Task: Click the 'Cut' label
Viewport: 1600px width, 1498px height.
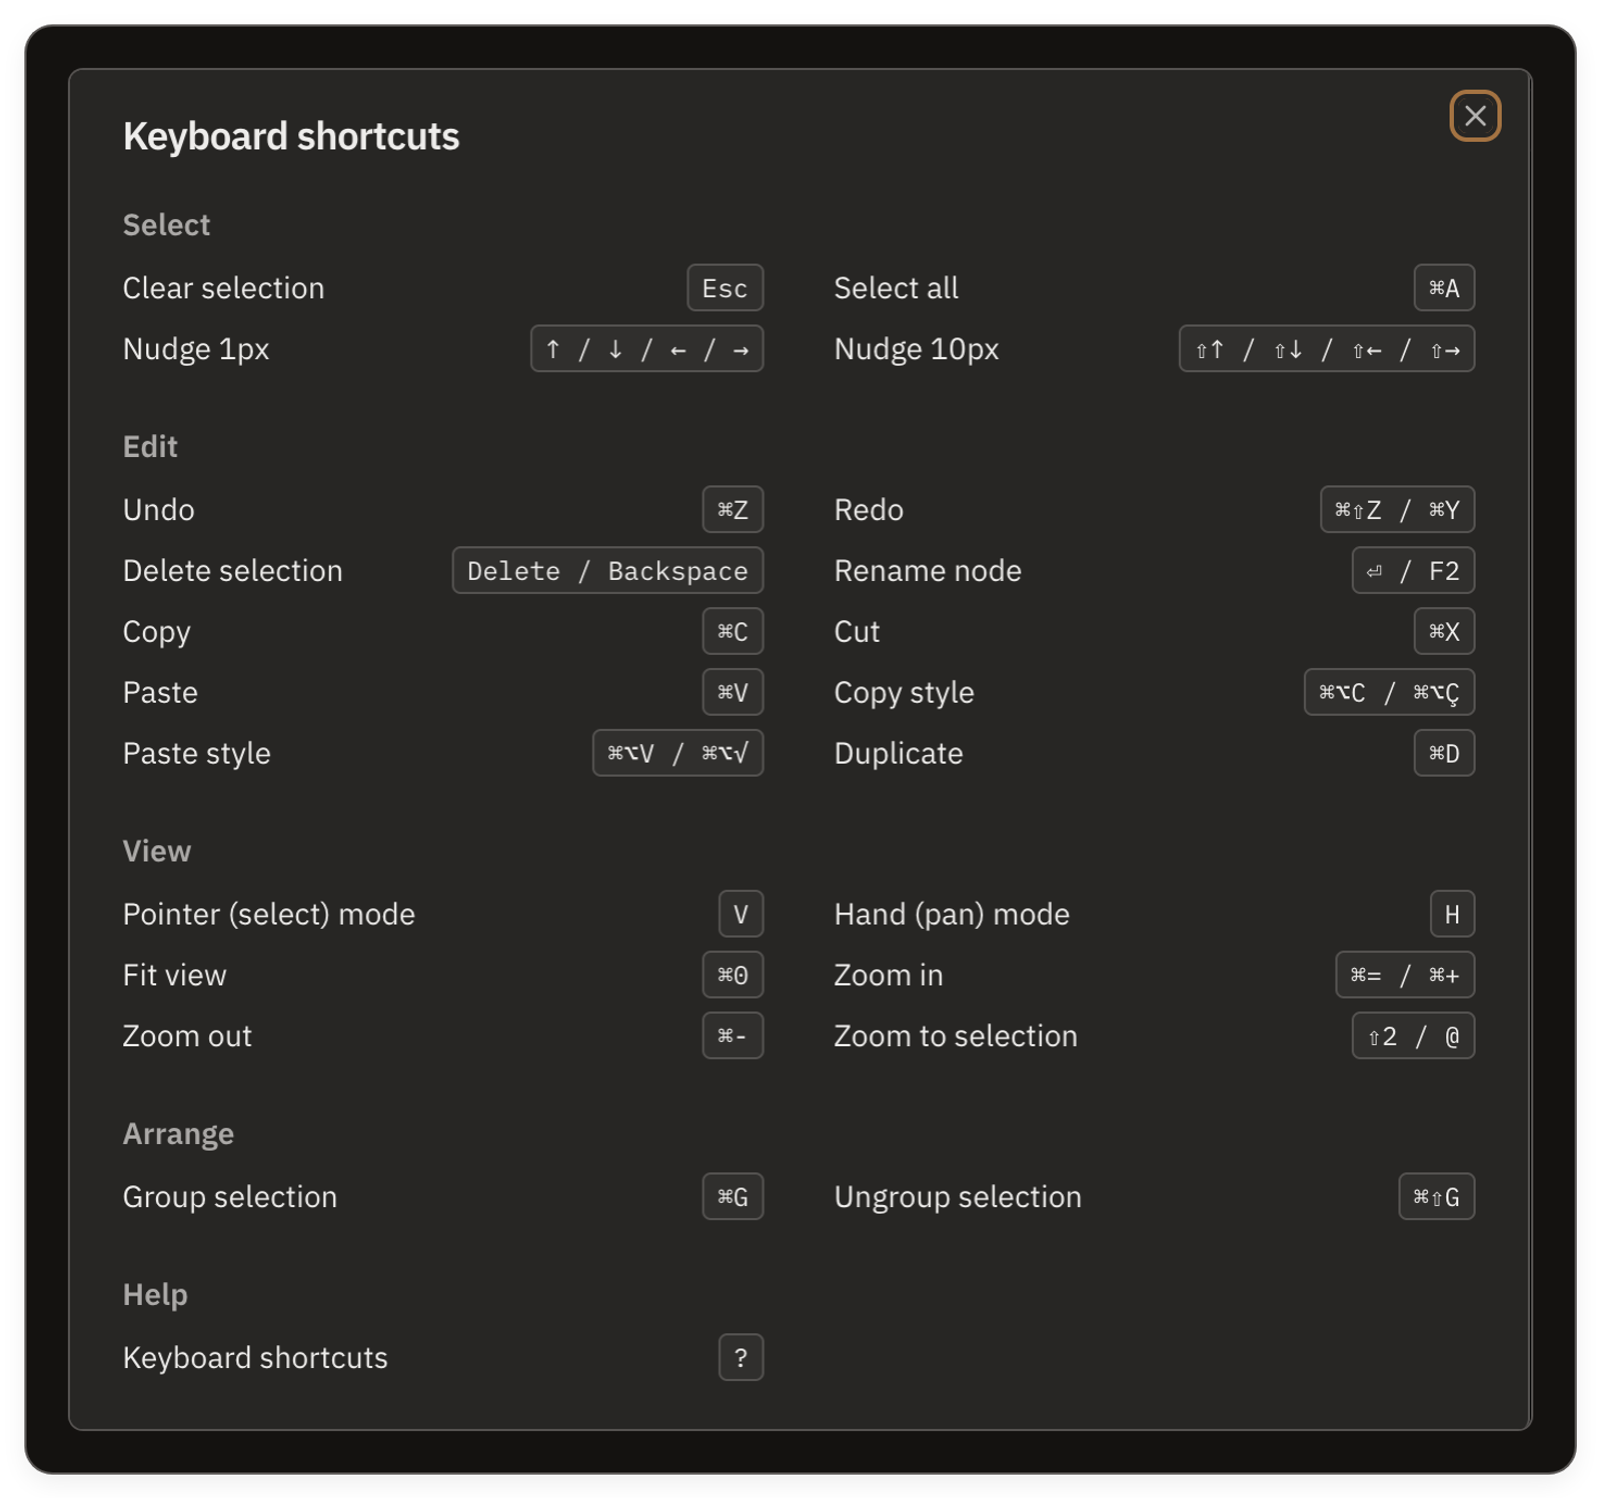Action: [x=856, y=632]
